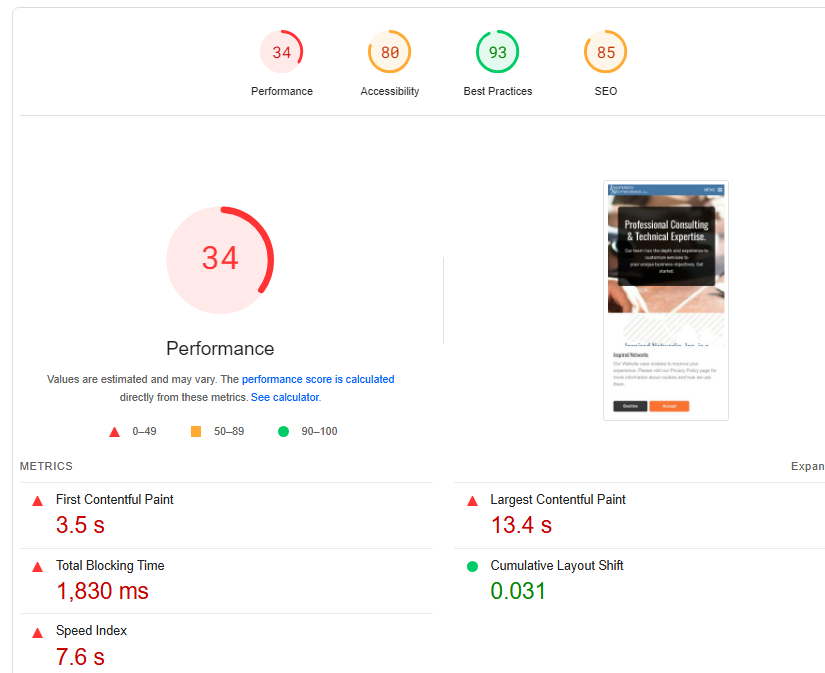Open the Accessibility score gauge showing 80
This screenshot has width=825, height=673.
pos(389,52)
